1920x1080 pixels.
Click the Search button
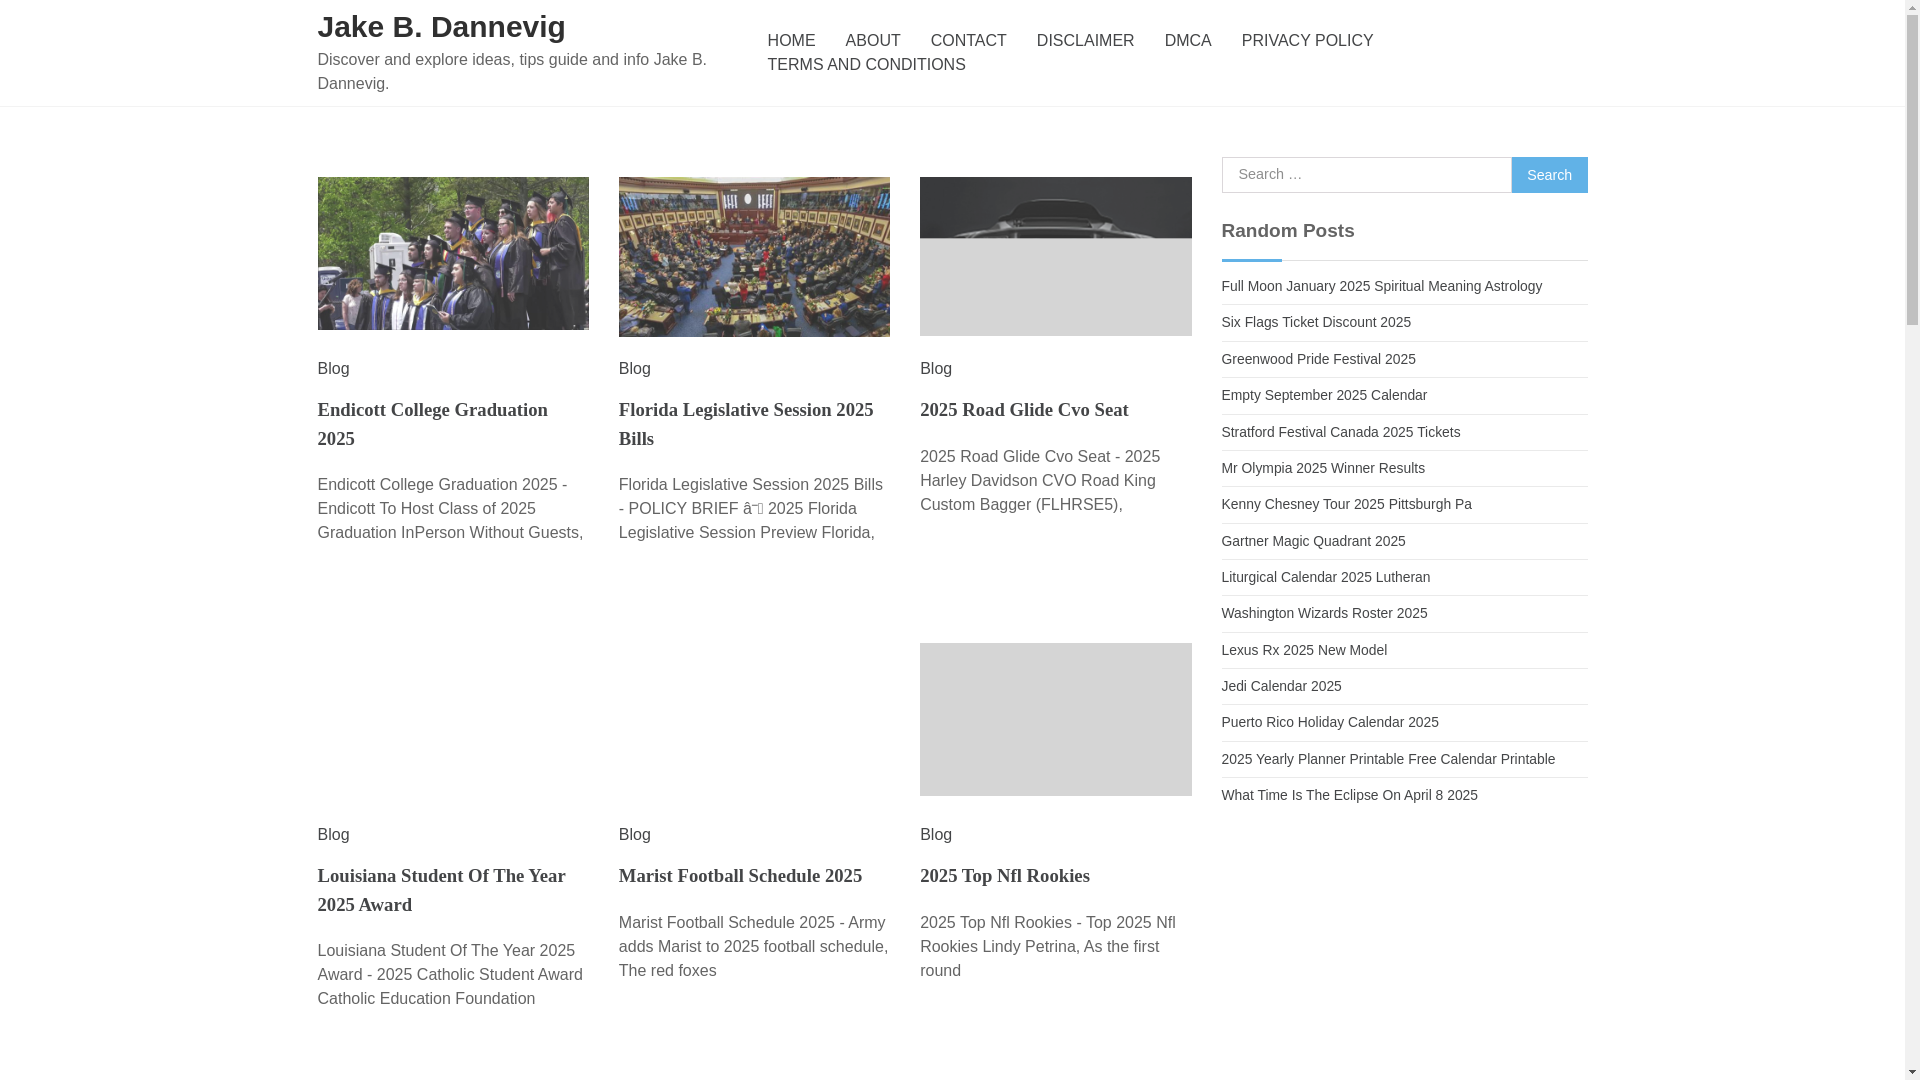1549,175
